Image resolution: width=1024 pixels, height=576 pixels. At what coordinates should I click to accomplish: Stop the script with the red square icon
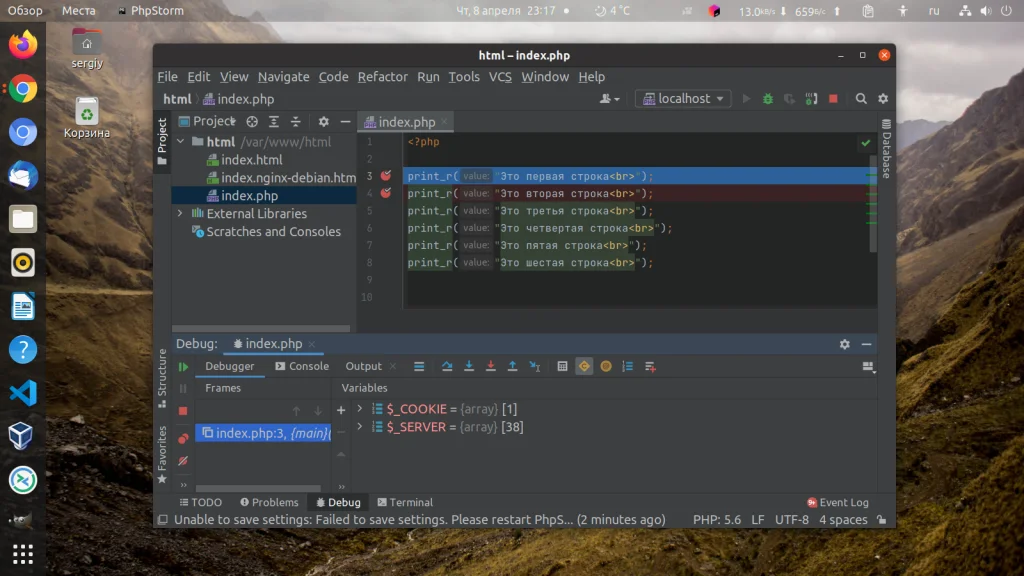pos(833,98)
